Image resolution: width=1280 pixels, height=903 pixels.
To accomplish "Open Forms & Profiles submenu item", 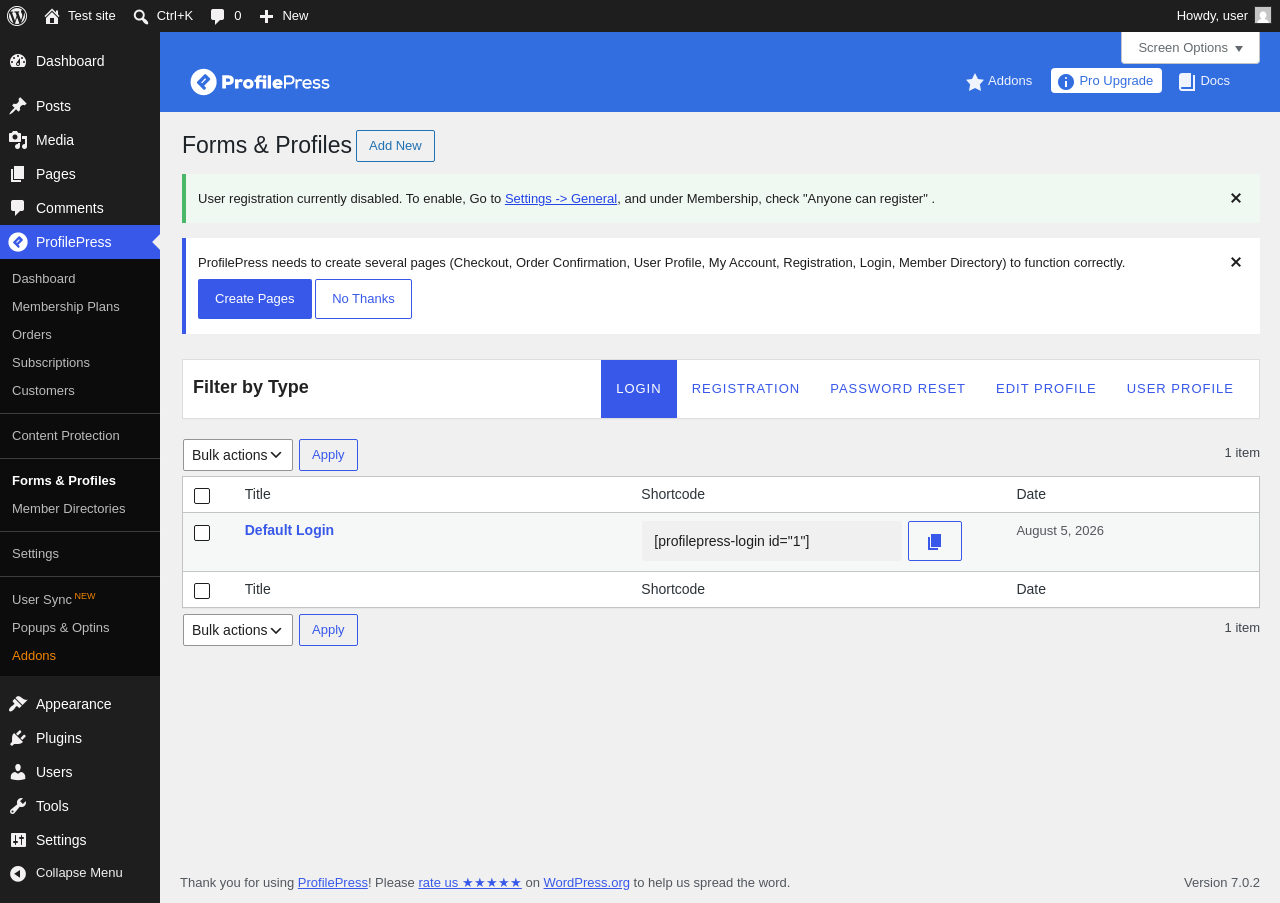I will pyautogui.click(x=80, y=481).
